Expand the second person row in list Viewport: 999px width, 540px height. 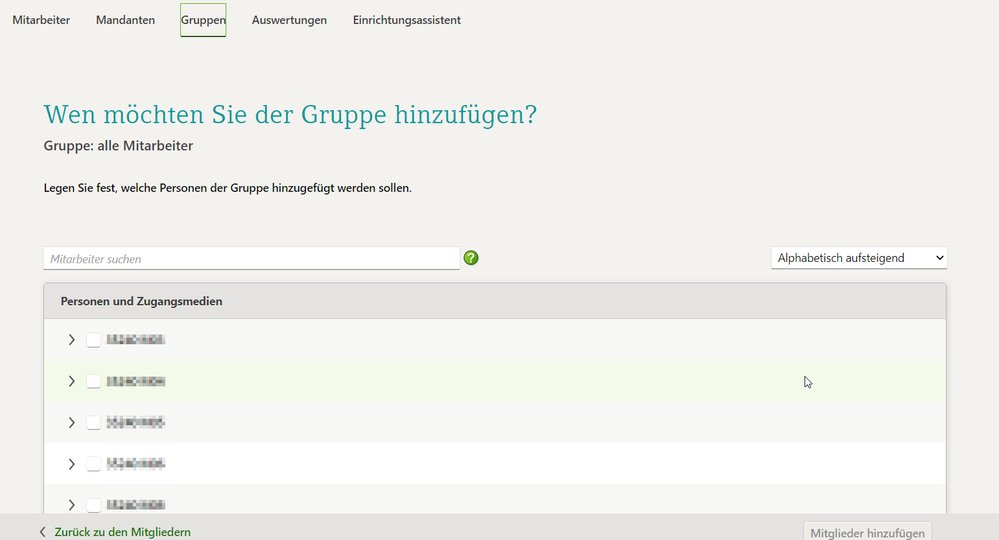tap(71, 381)
